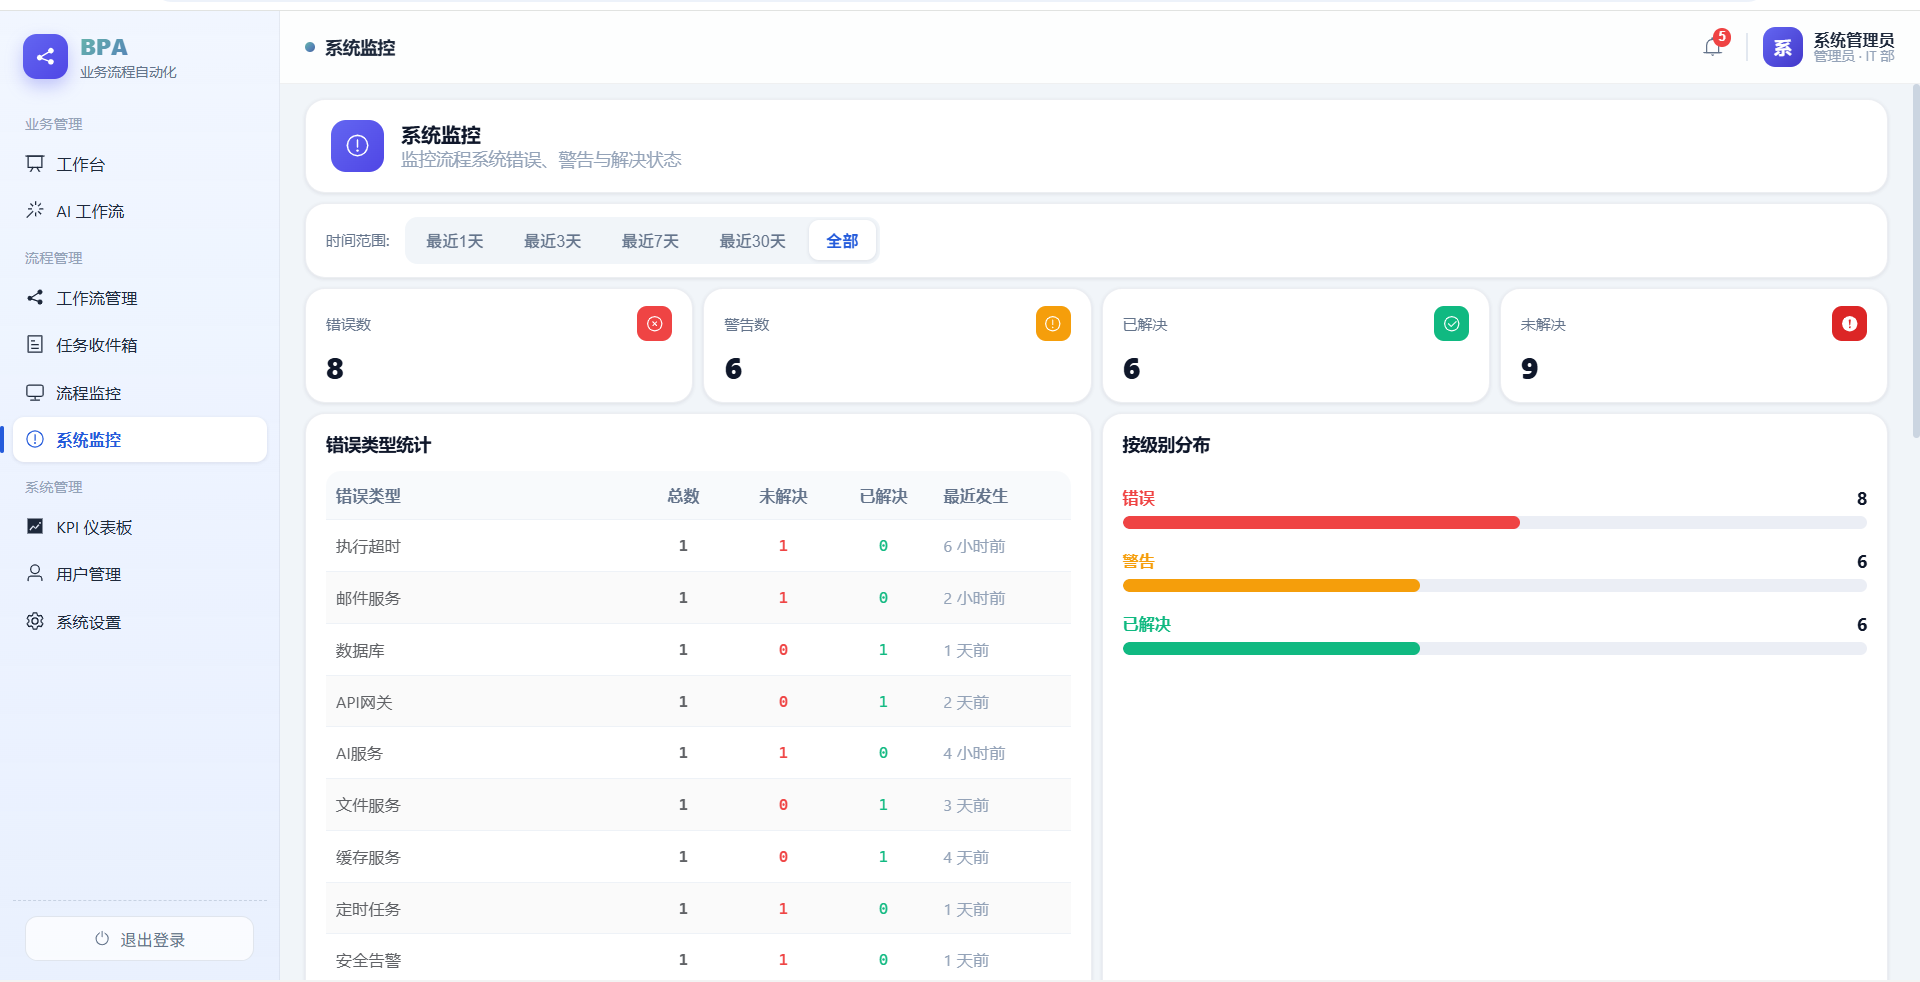
Task: Select the 最近1天 time range
Action: click(455, 241)
